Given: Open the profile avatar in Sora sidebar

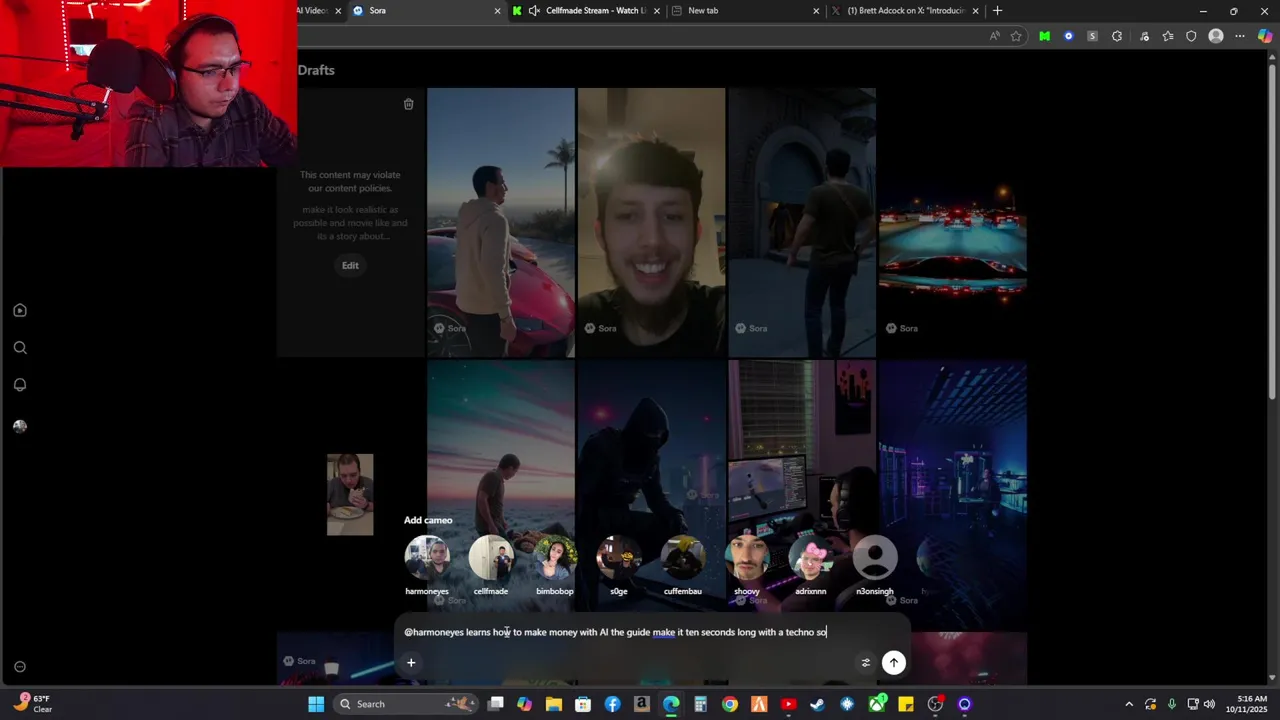Looking at the screenshot, I should (x=20, y=426).
